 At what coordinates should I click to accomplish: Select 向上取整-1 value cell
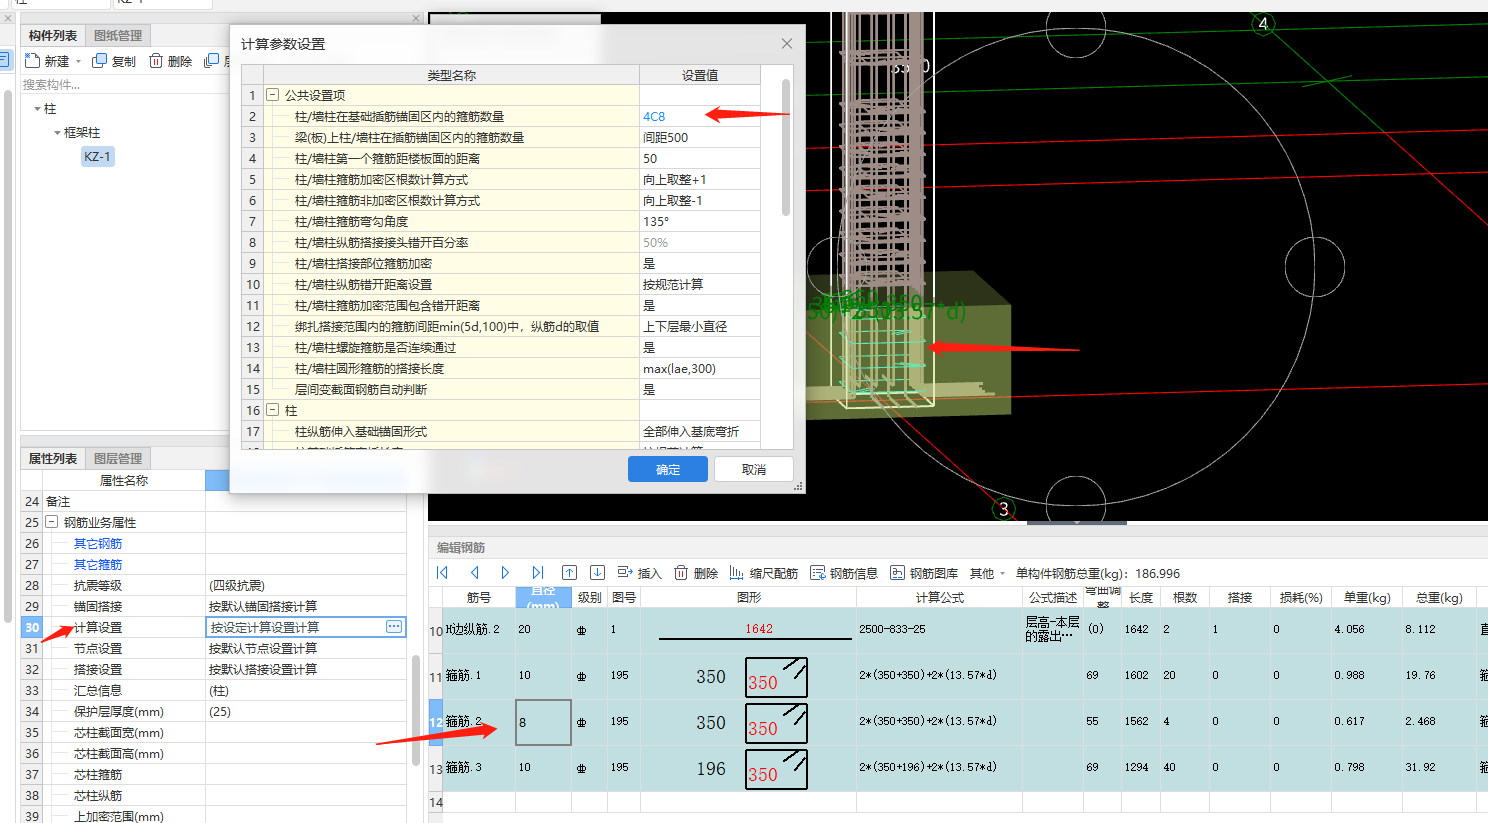pyautogui.click(x=700, y=200)
